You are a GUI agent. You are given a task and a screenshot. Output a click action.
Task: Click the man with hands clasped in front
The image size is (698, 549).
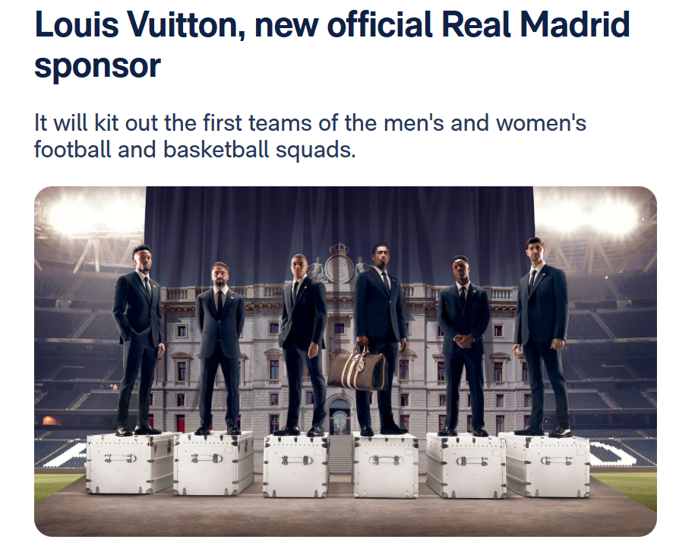[463, 346]
